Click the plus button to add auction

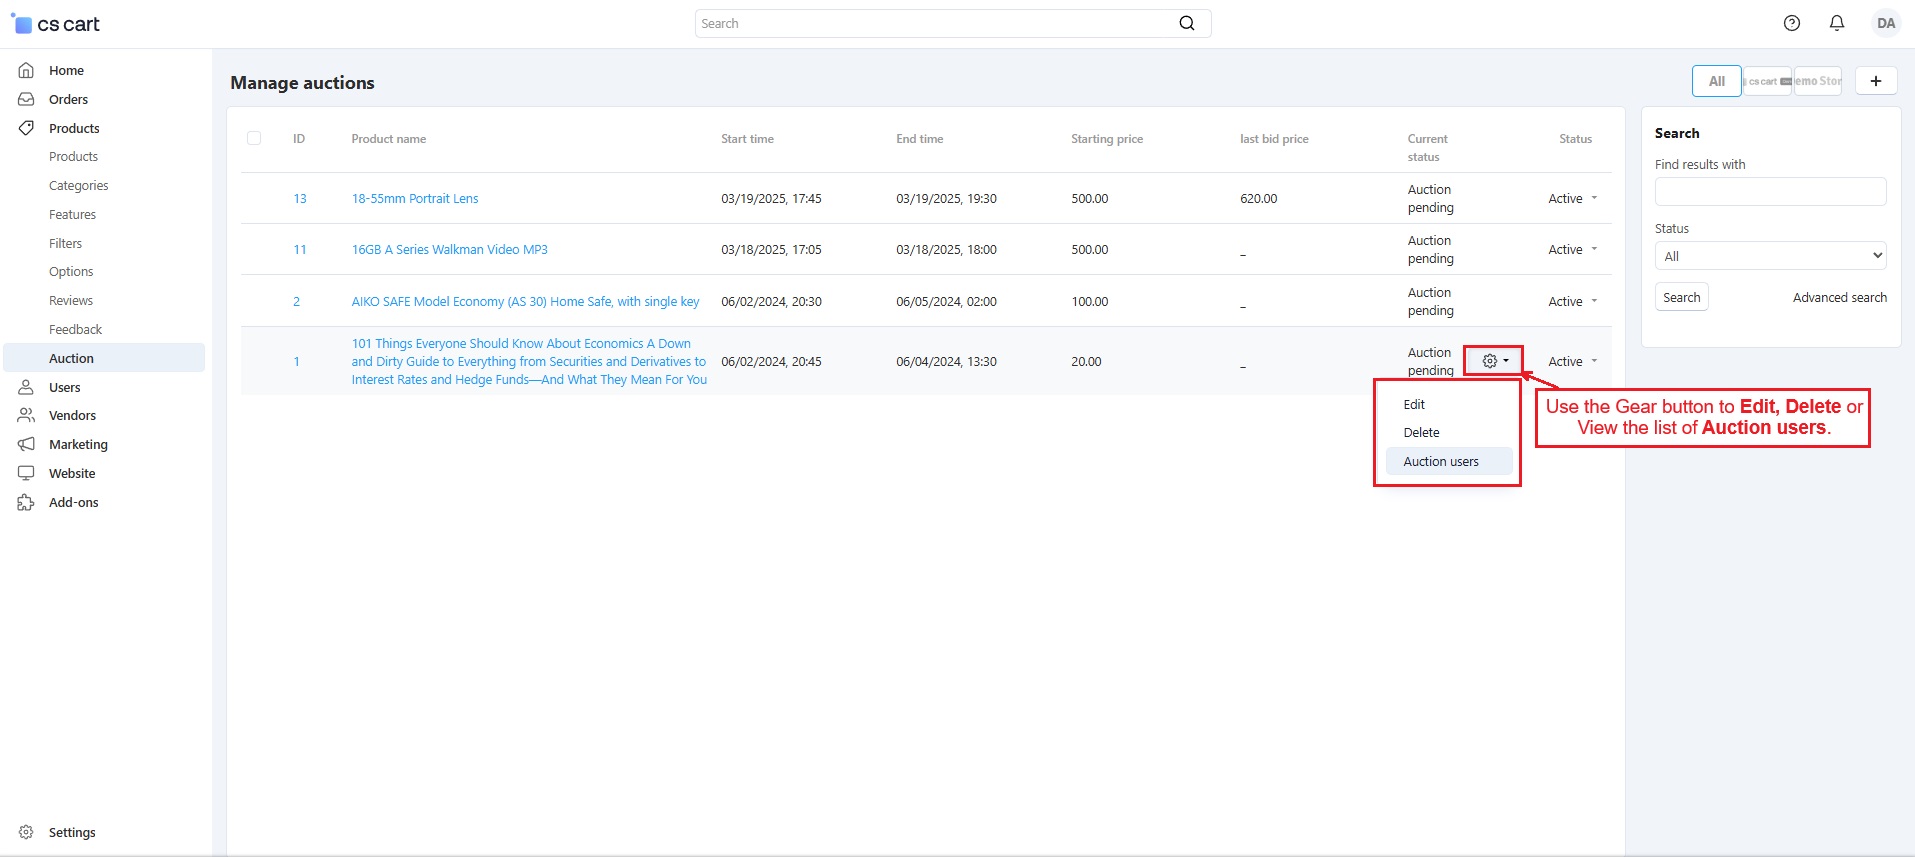[1875, 81]
